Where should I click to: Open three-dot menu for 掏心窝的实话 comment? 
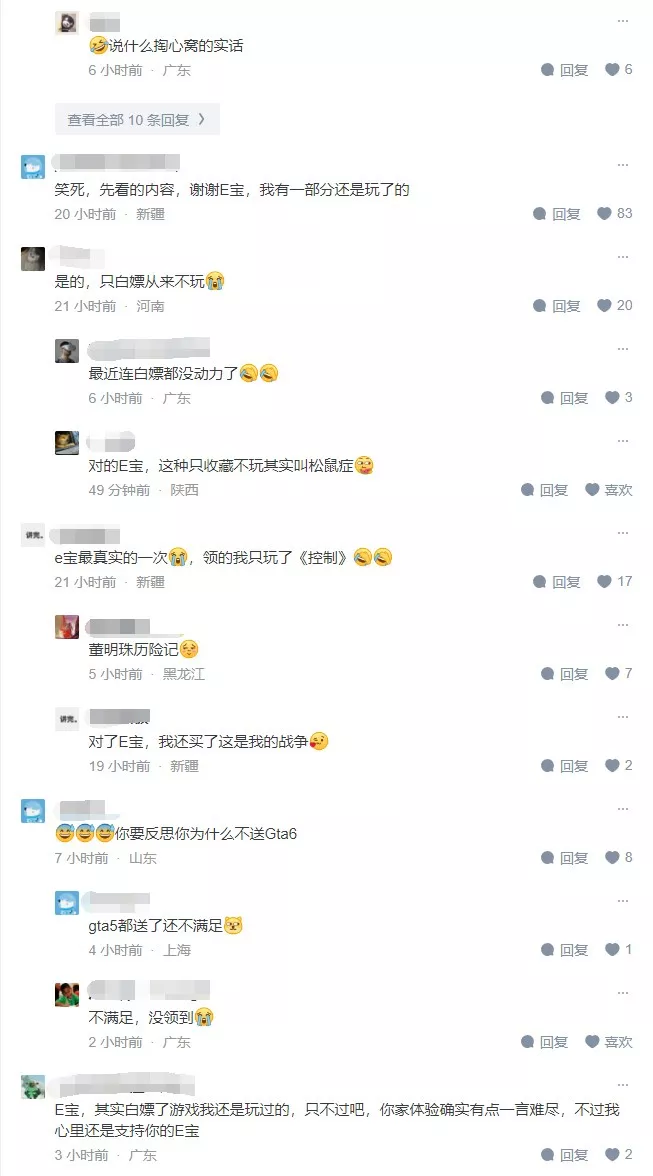623,21
